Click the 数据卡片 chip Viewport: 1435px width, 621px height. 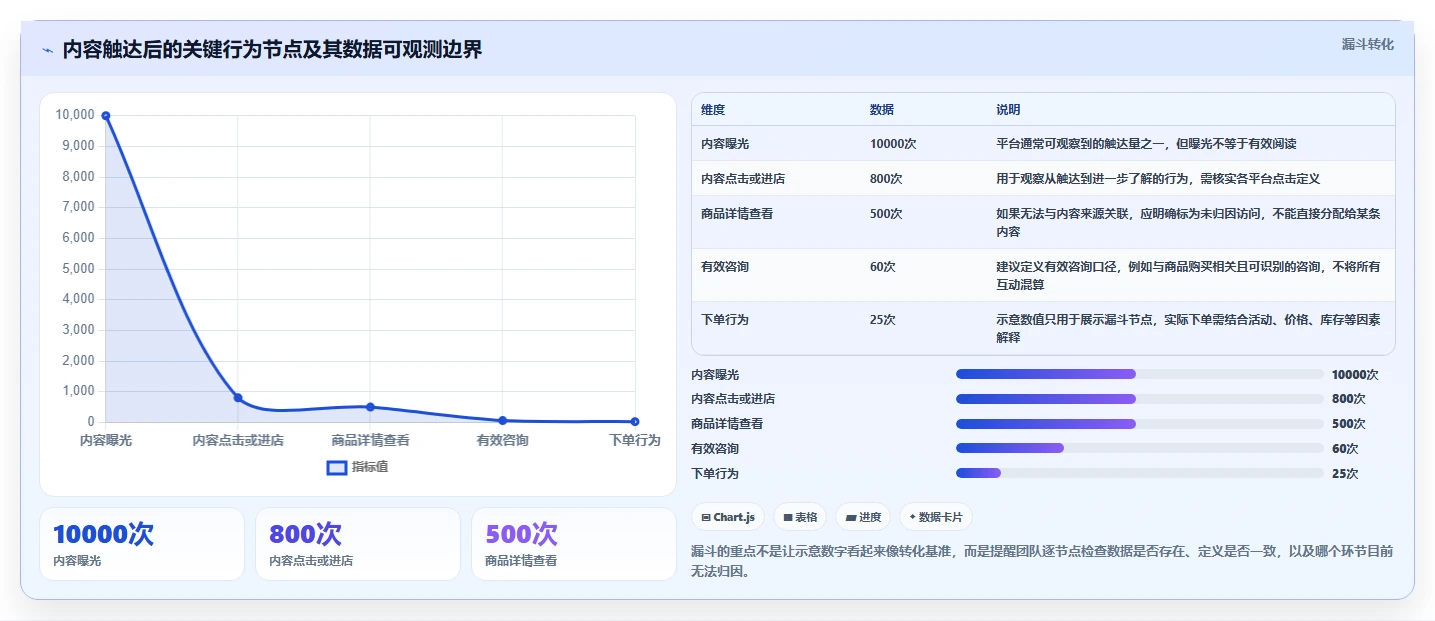click(x=936, y=517)
